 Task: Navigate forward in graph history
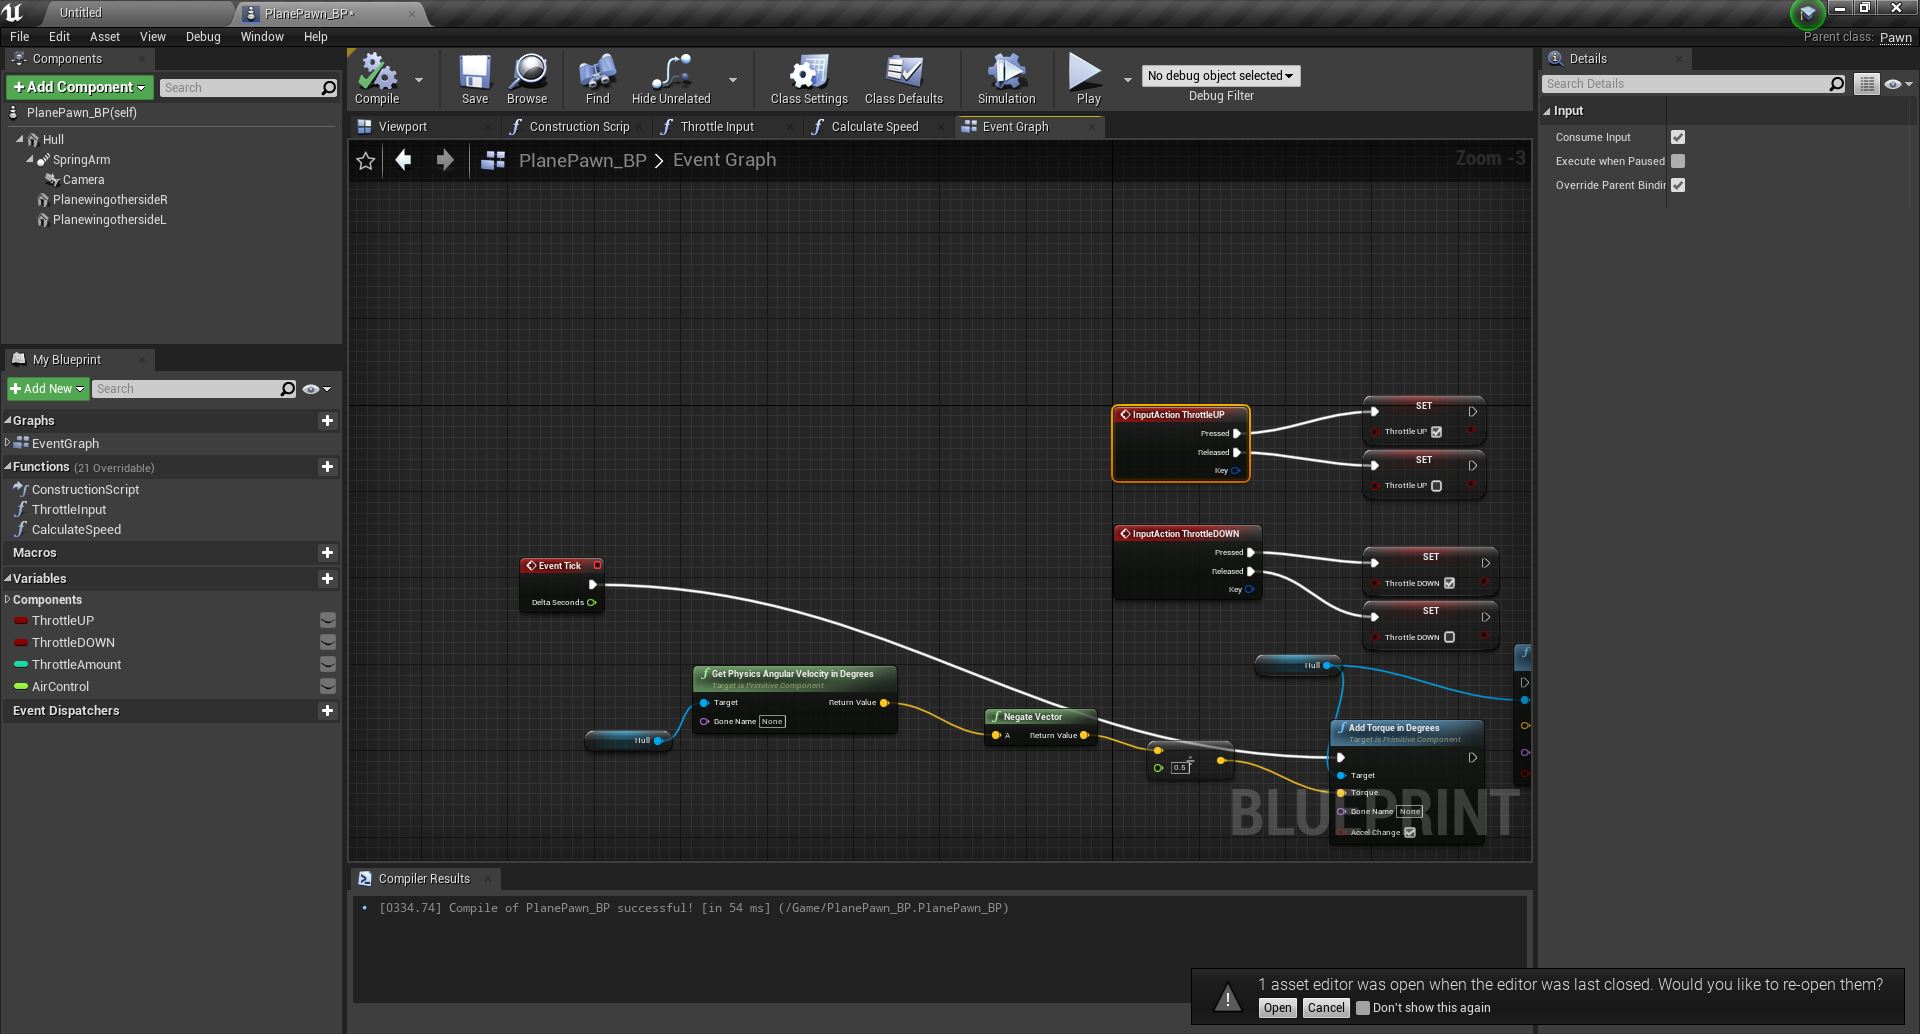[445, 160]
